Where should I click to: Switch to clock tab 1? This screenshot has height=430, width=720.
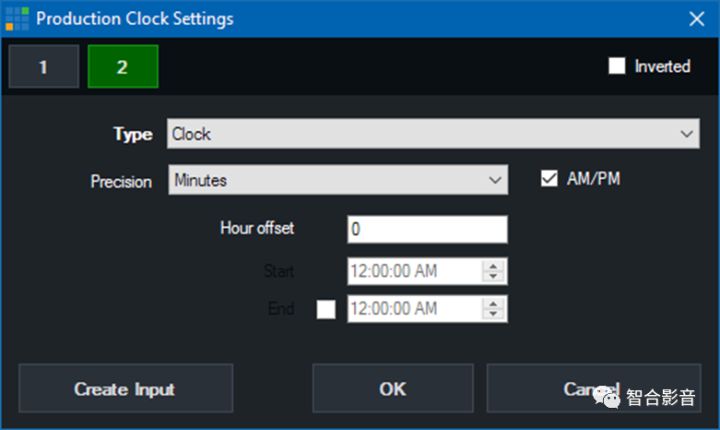pyautogui.click(x=43, y=68)
